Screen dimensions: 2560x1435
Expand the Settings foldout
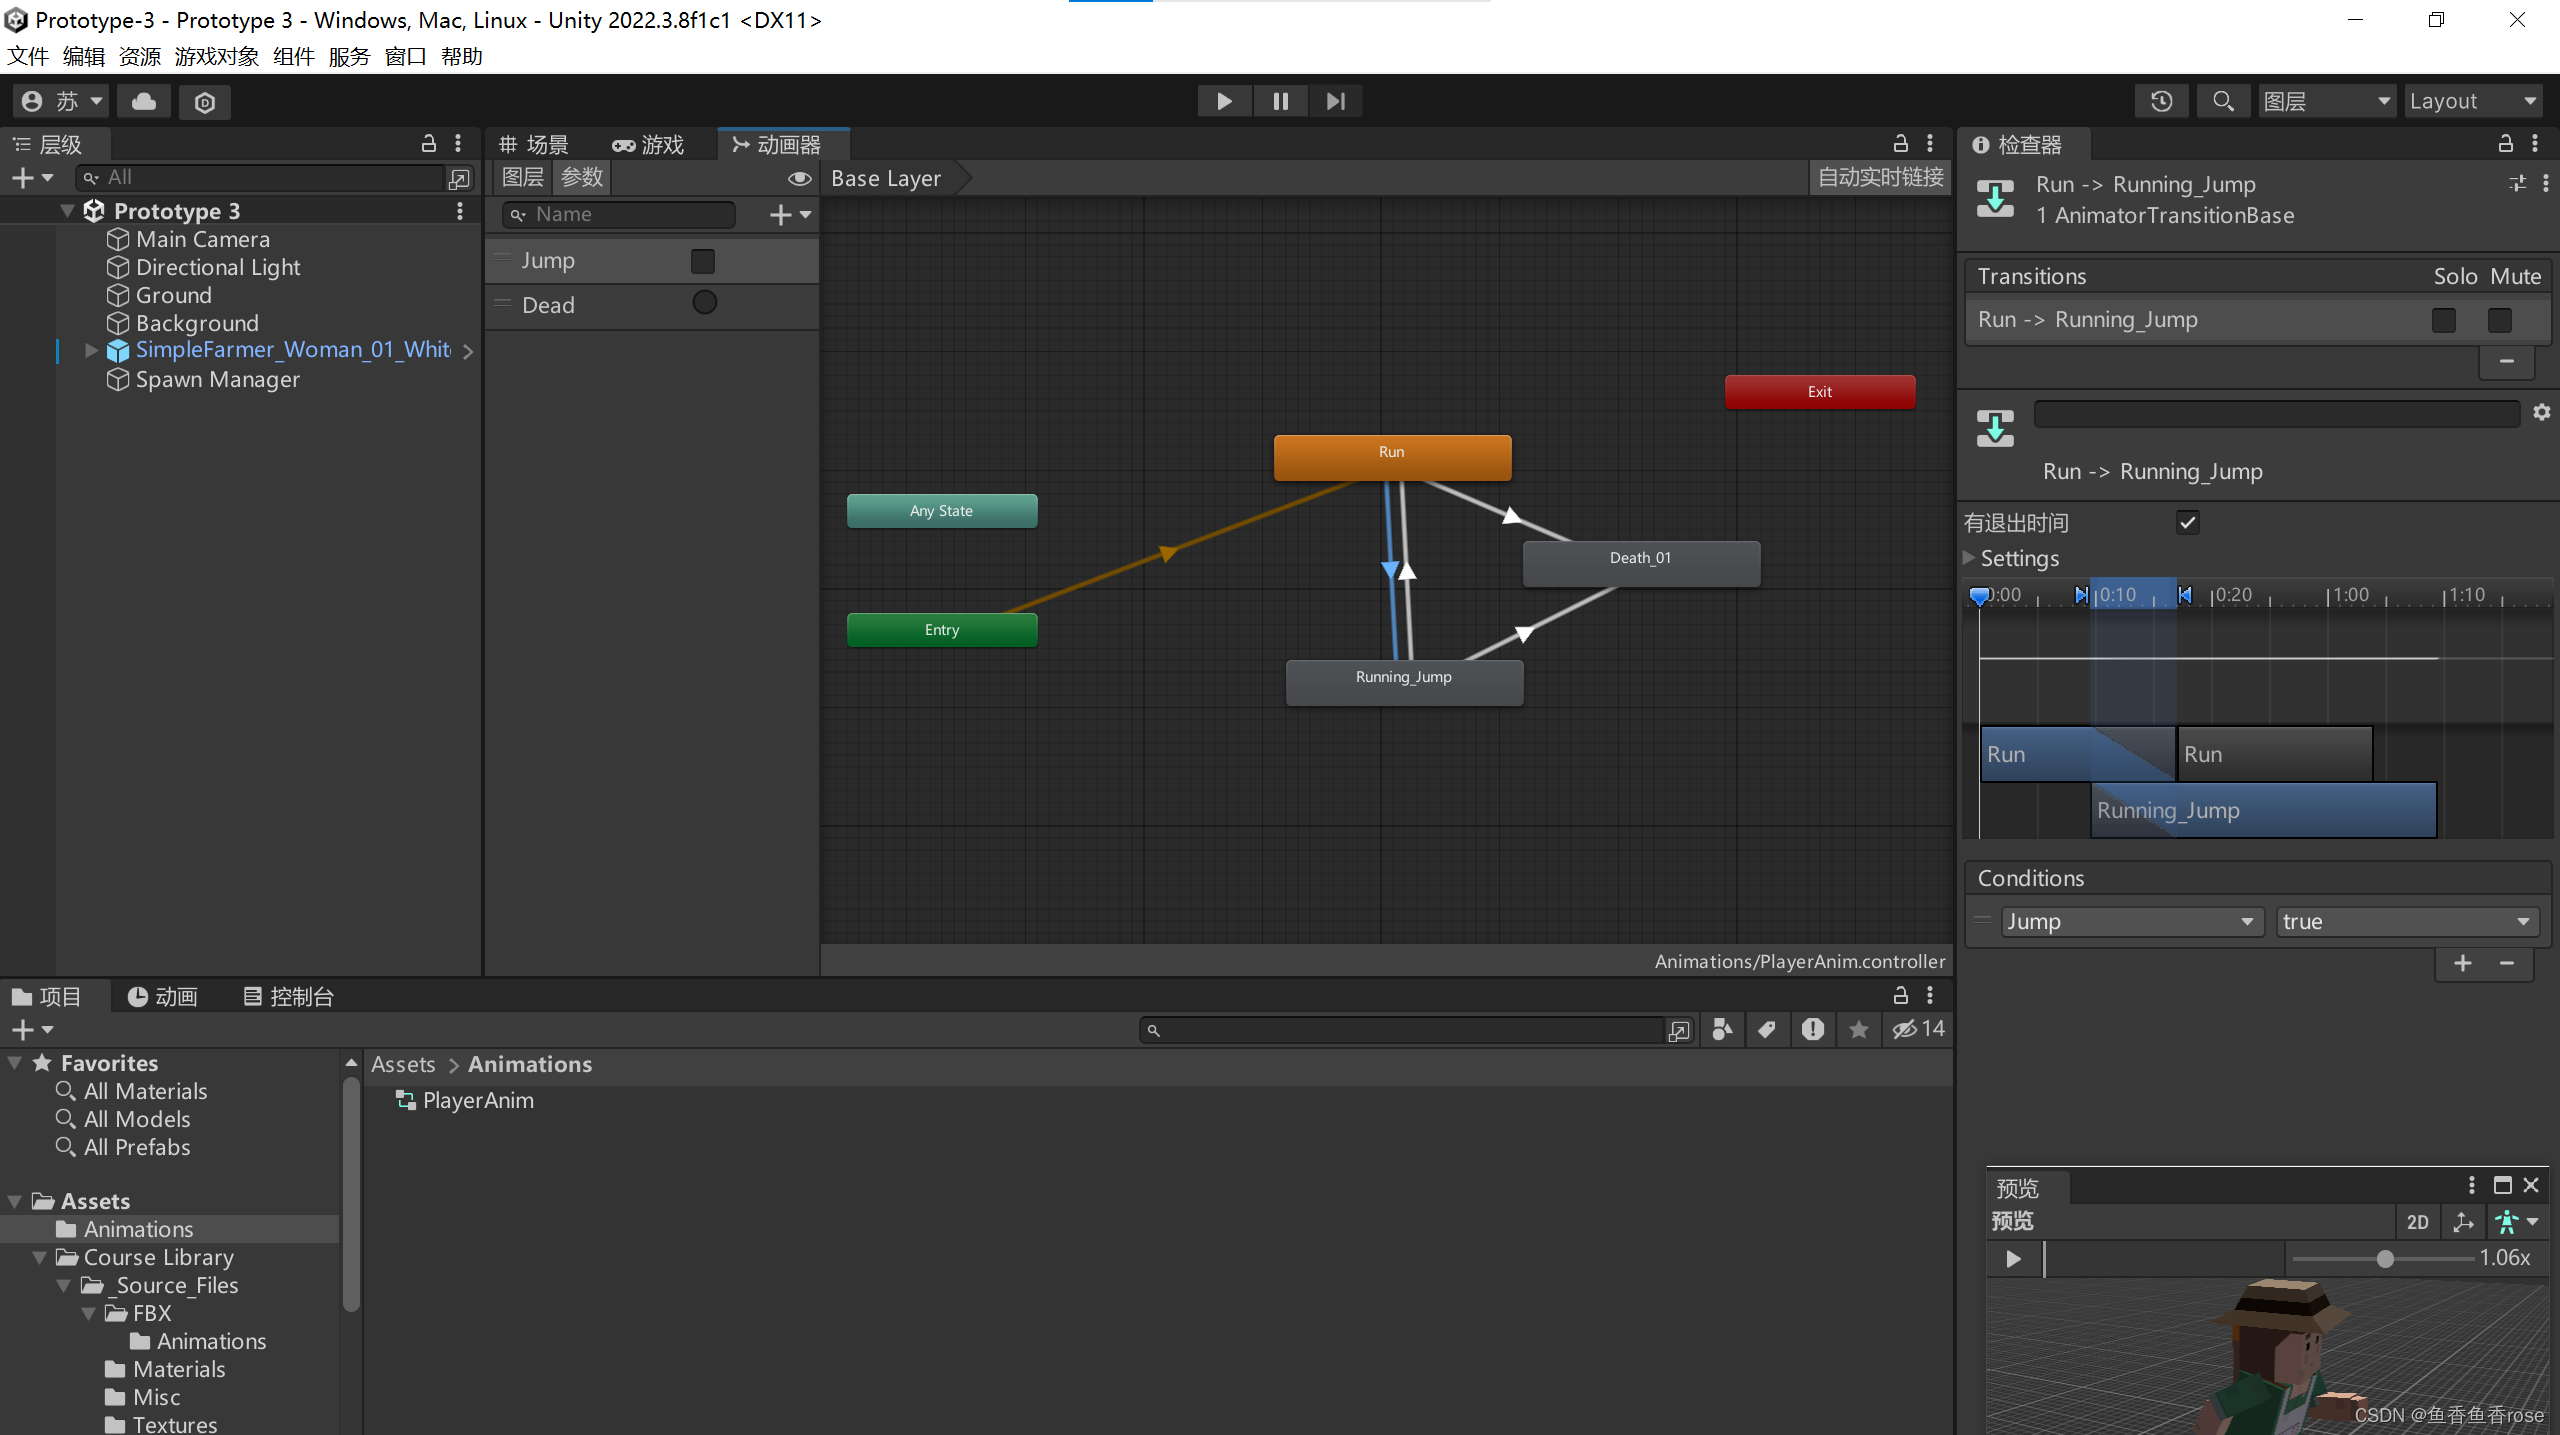click(x=1968, y=558)
